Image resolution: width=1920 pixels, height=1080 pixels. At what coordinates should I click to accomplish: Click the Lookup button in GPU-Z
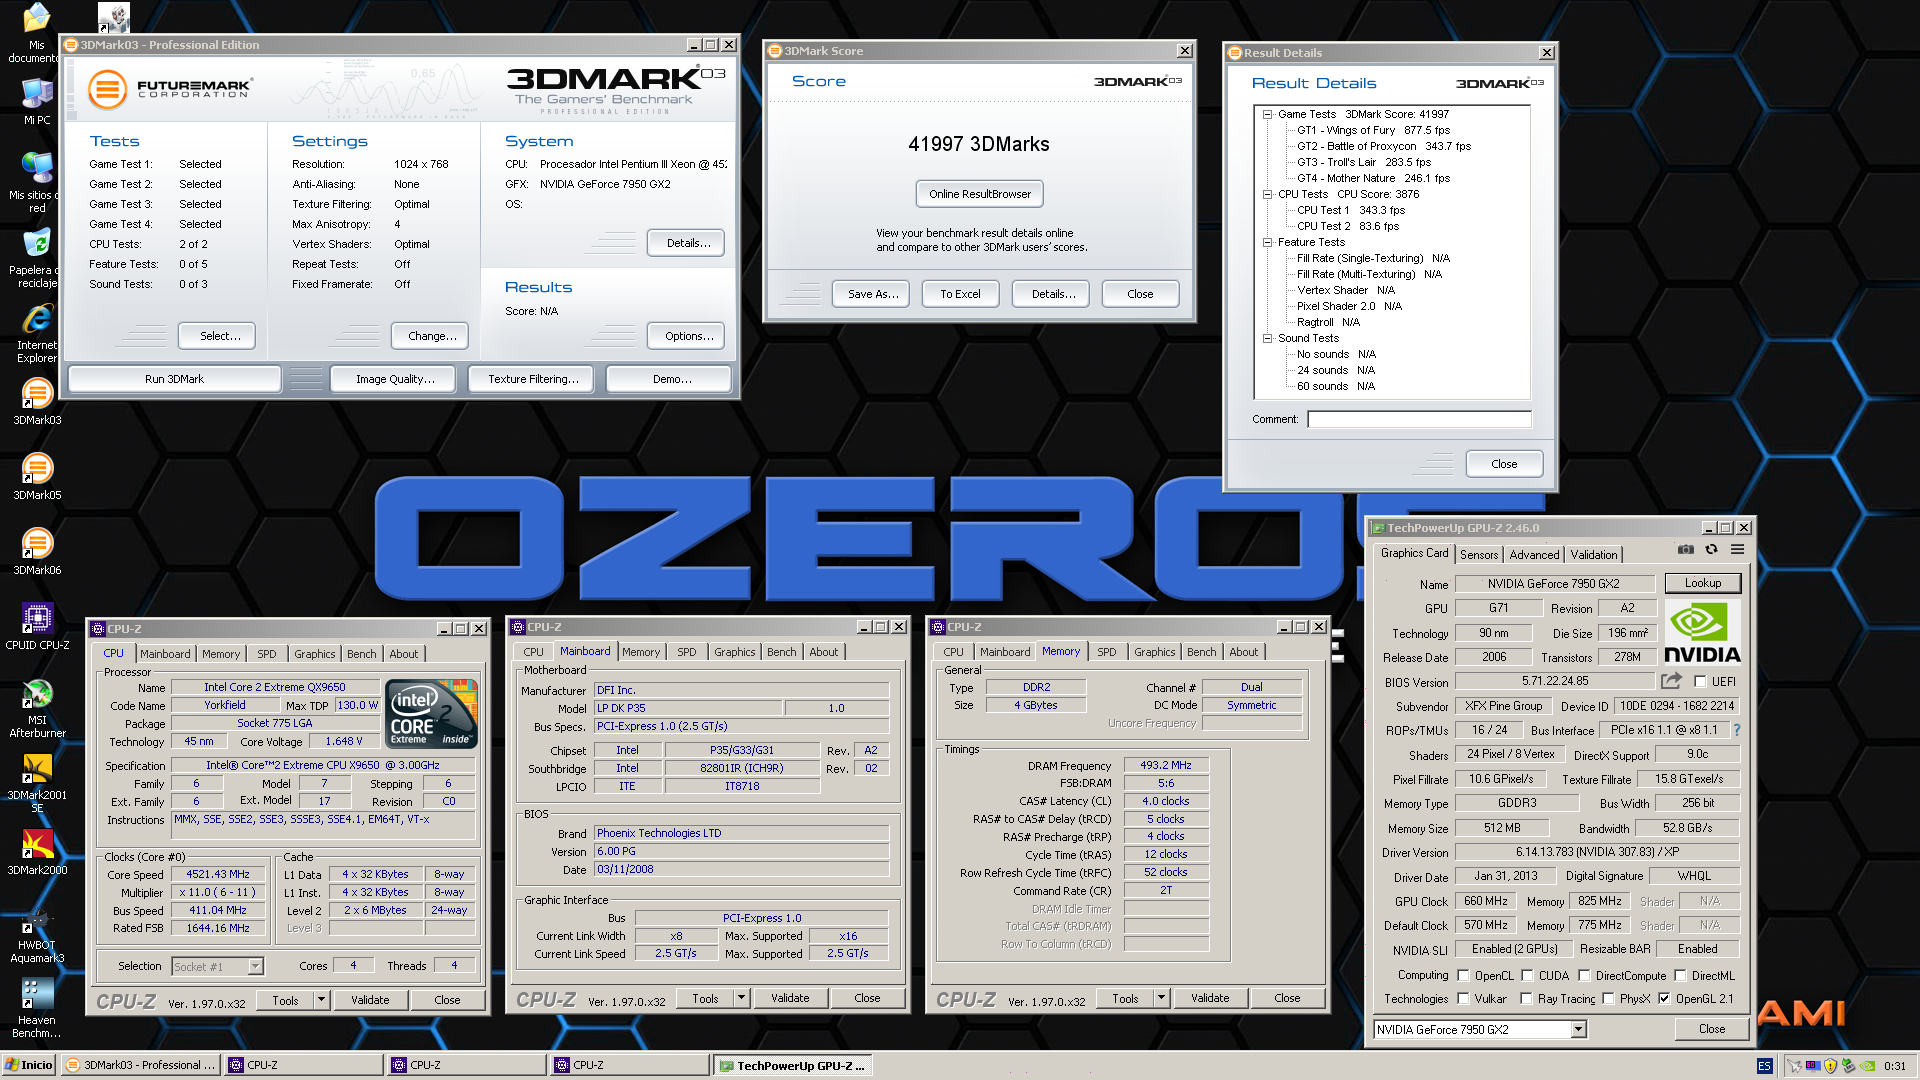tap(1702, 583)
